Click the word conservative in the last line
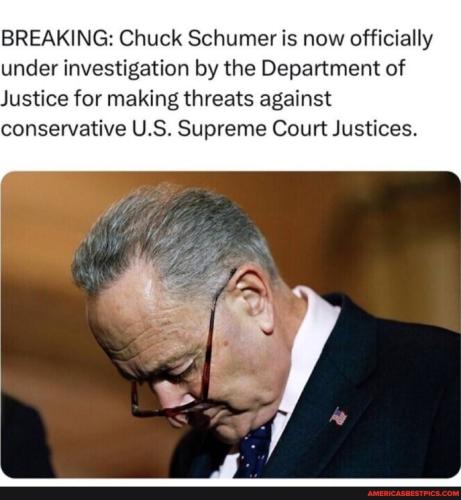 [63, 129]
